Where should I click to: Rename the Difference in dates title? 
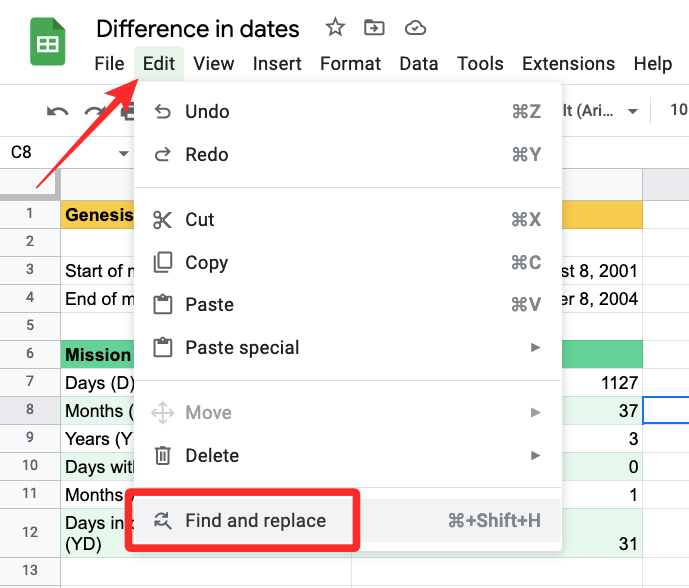(x=198, y=29)
